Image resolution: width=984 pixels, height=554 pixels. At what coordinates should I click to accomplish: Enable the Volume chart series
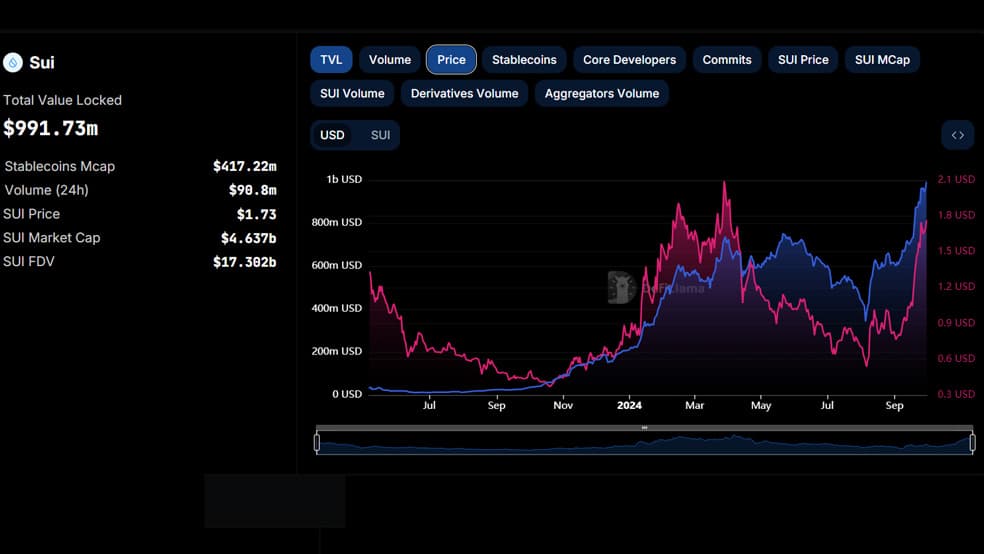tap(390, 60)
